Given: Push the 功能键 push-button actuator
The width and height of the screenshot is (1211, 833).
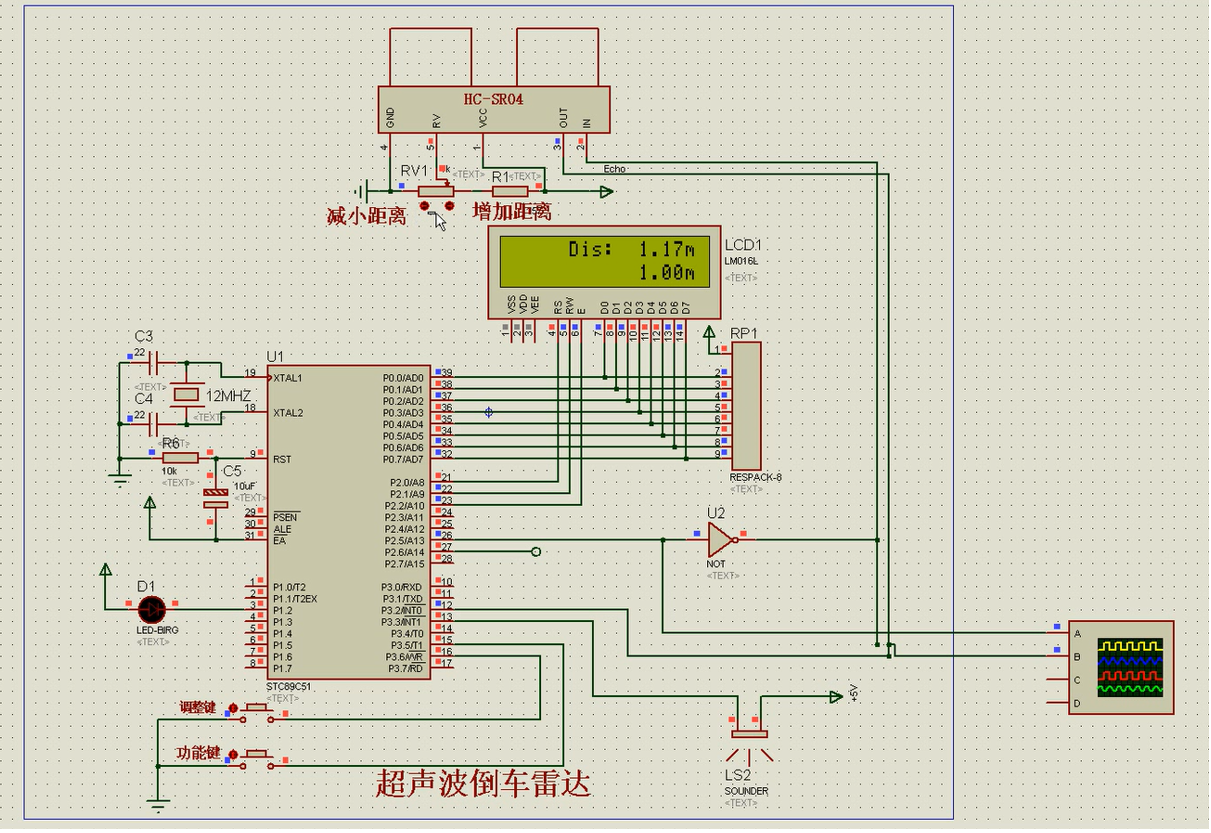Looking at the screenshot, I should 257,753.
